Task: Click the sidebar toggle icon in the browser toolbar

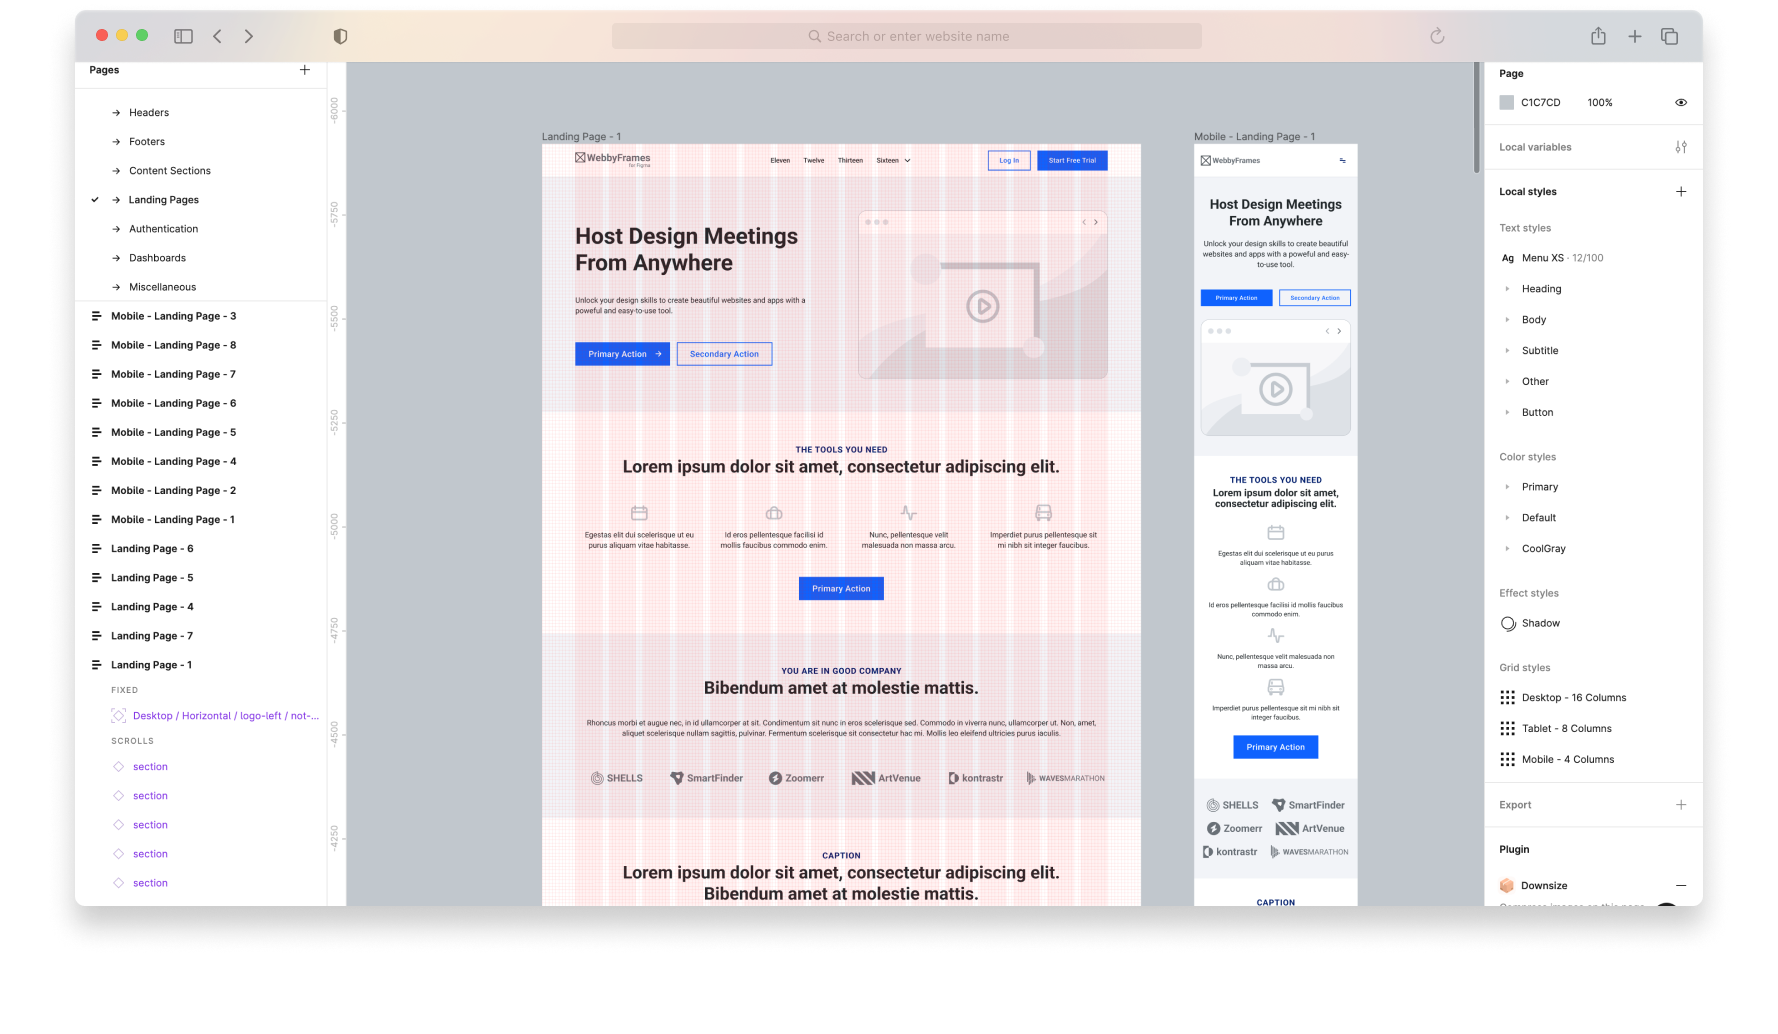Action: (183, 35)
